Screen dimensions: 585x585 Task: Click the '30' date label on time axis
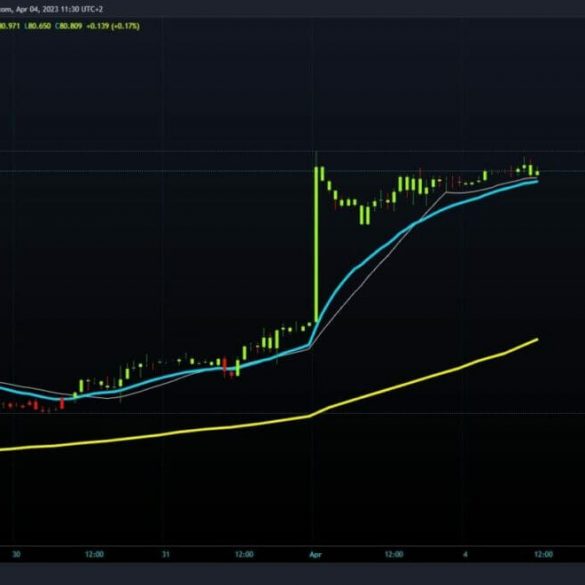pos(16,554)
